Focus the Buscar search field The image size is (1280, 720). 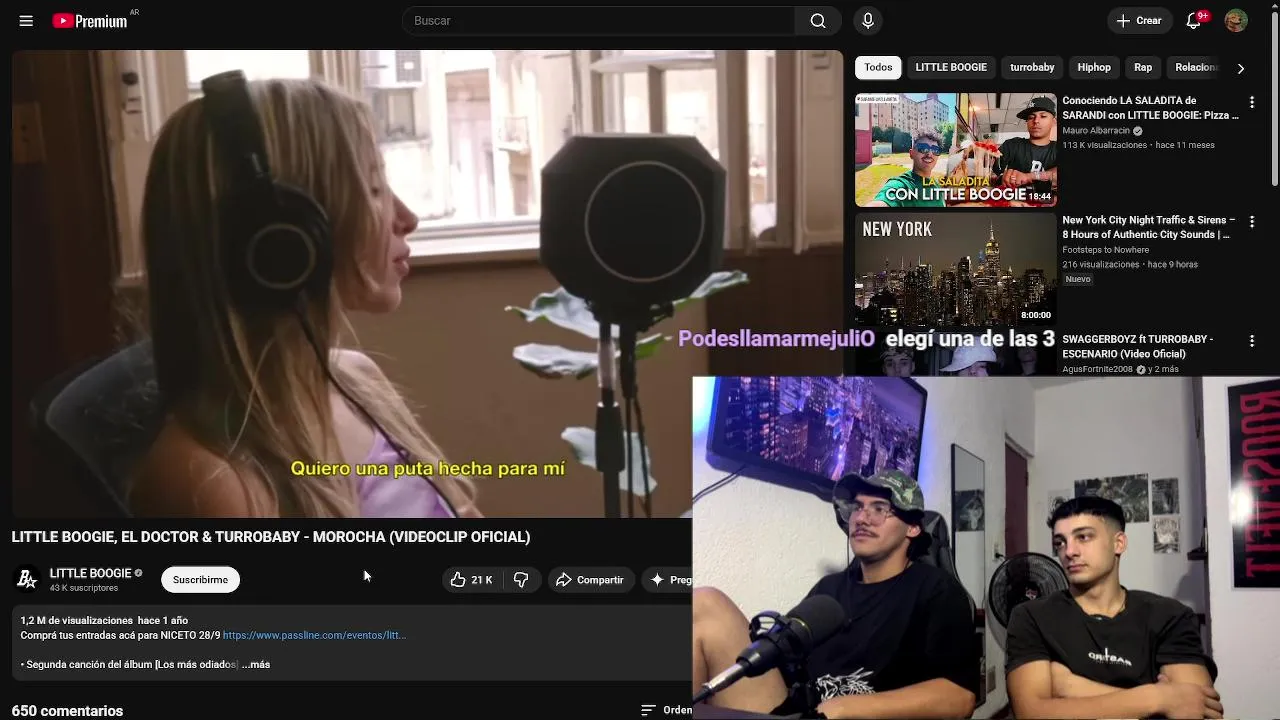(x=598, y=21)
